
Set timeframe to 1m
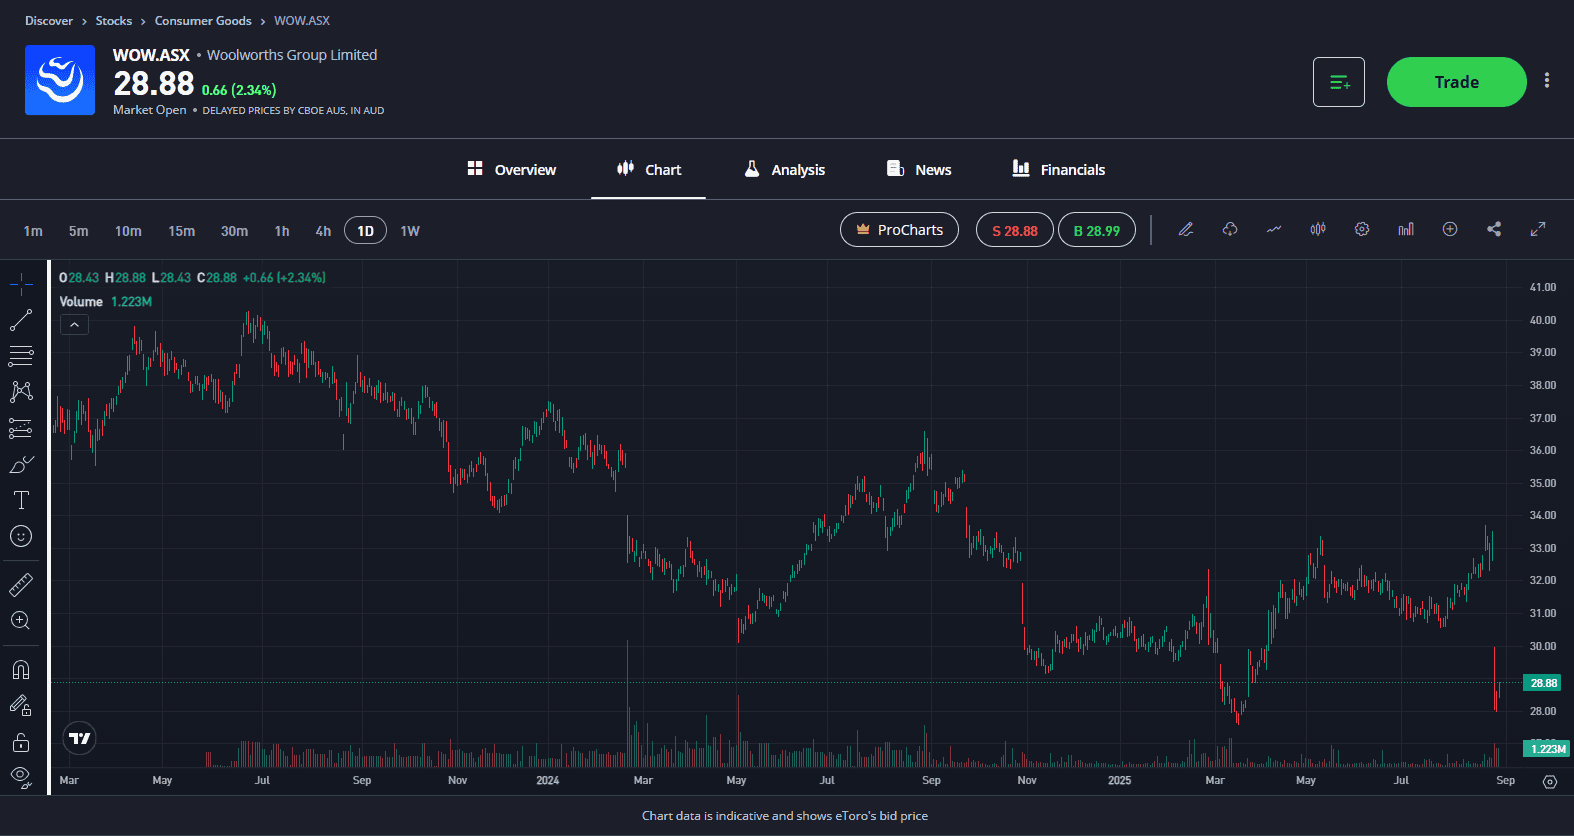pyautogui.click(x=33, y=231)
